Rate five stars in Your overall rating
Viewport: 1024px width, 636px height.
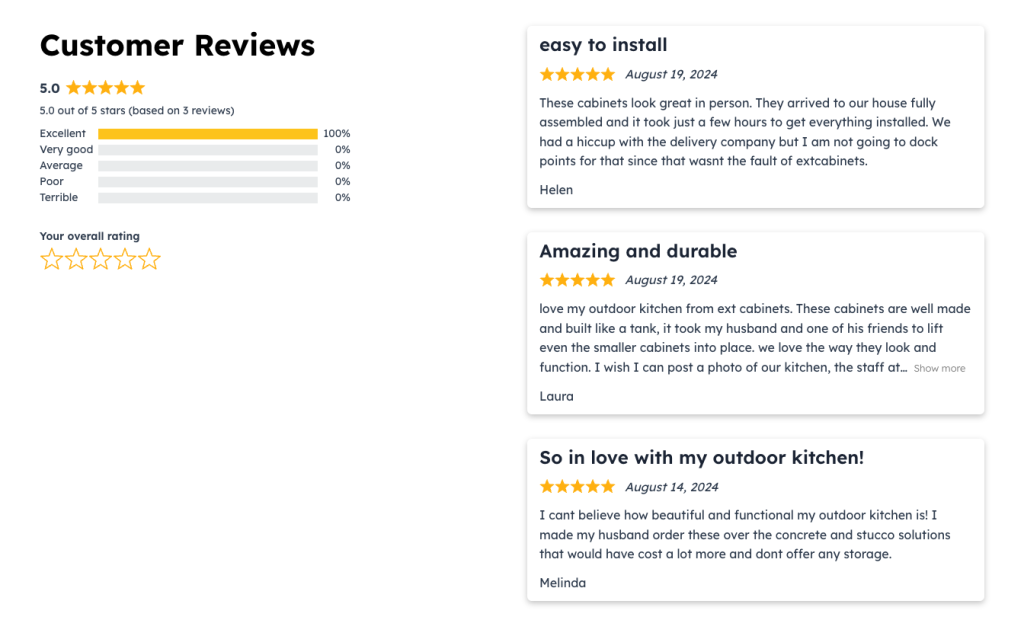[149, 259]
